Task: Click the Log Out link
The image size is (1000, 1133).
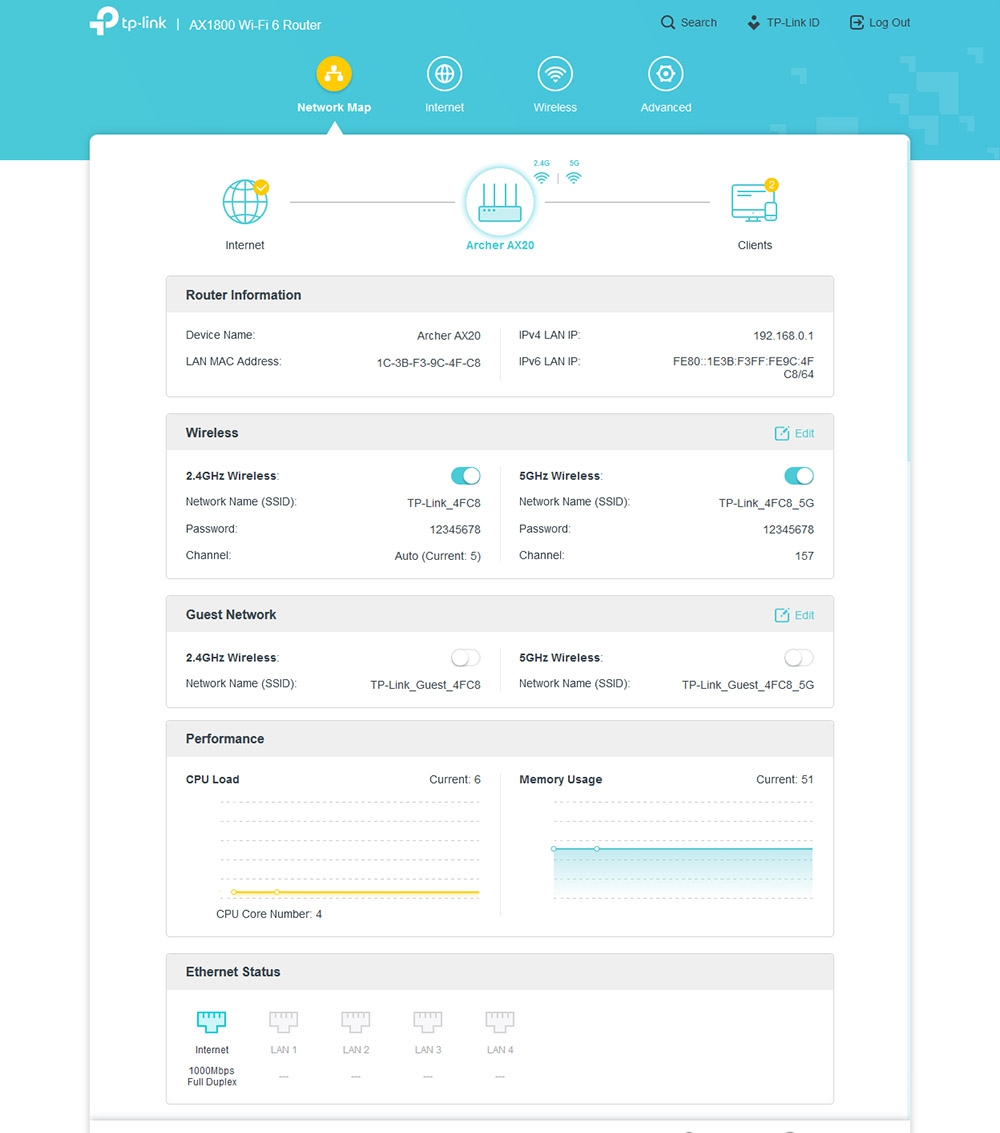Action: click(x=889, y=22)
